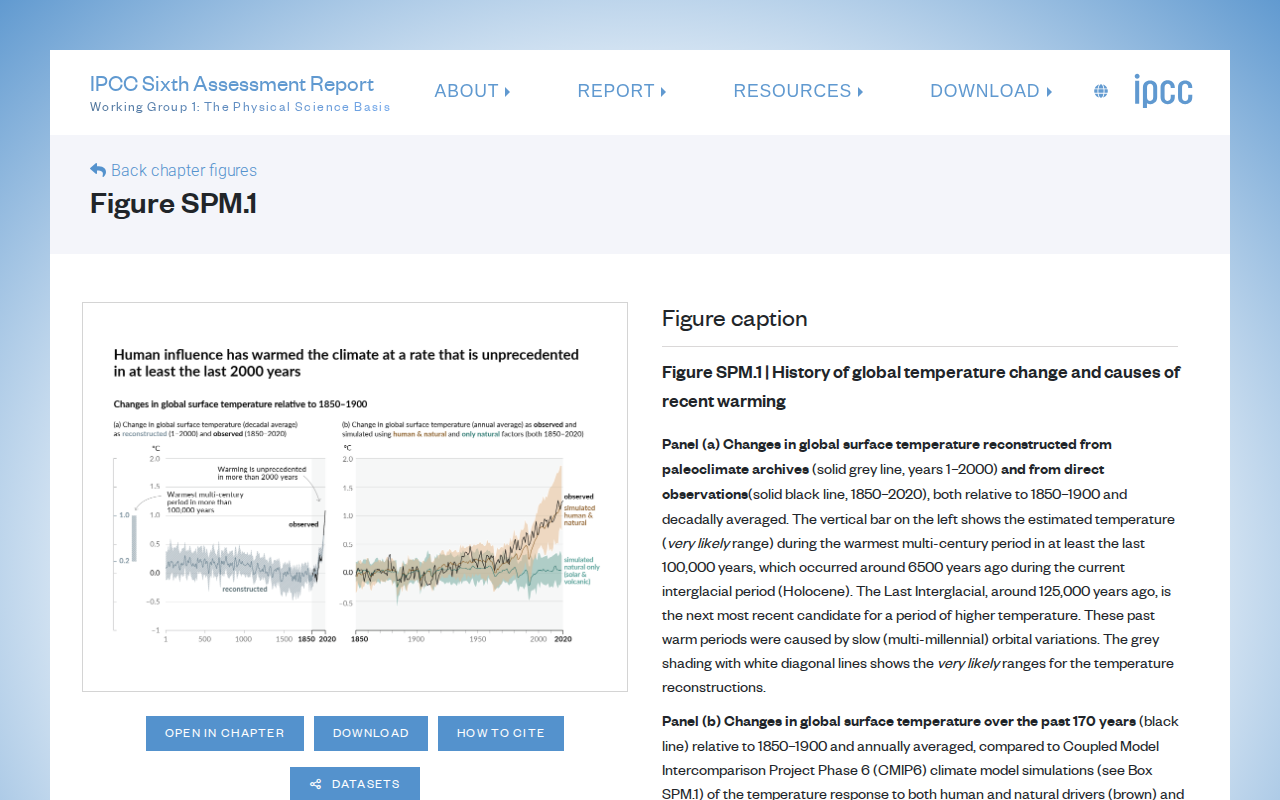Open the RESOURCES menu item
Viewport: 1280px width, 800px height.
click(792, 91)
